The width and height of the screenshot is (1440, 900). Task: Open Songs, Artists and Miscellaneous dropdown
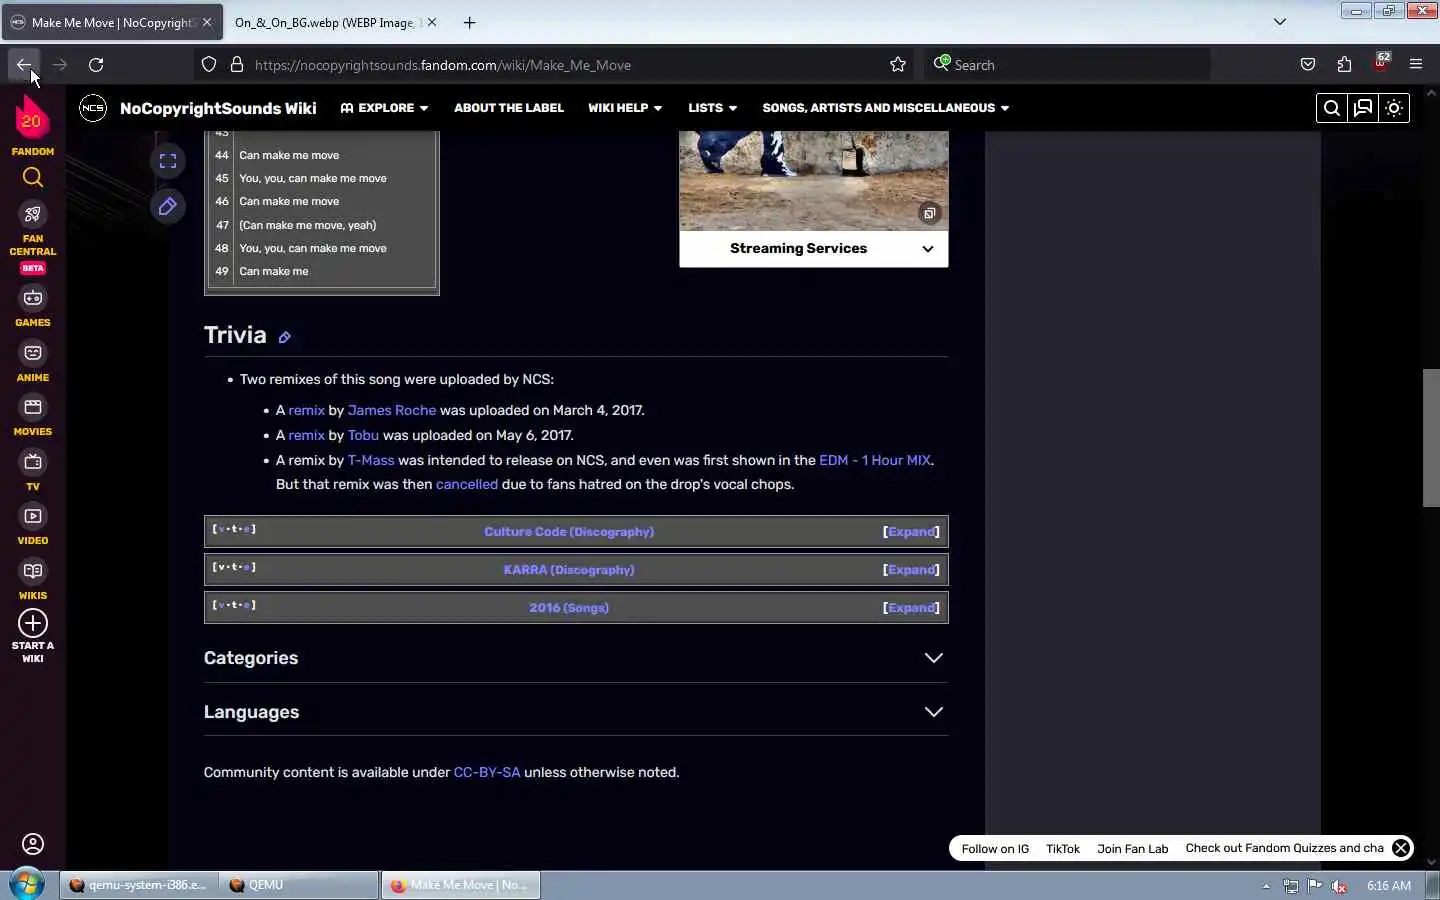[x=885, y=108]
